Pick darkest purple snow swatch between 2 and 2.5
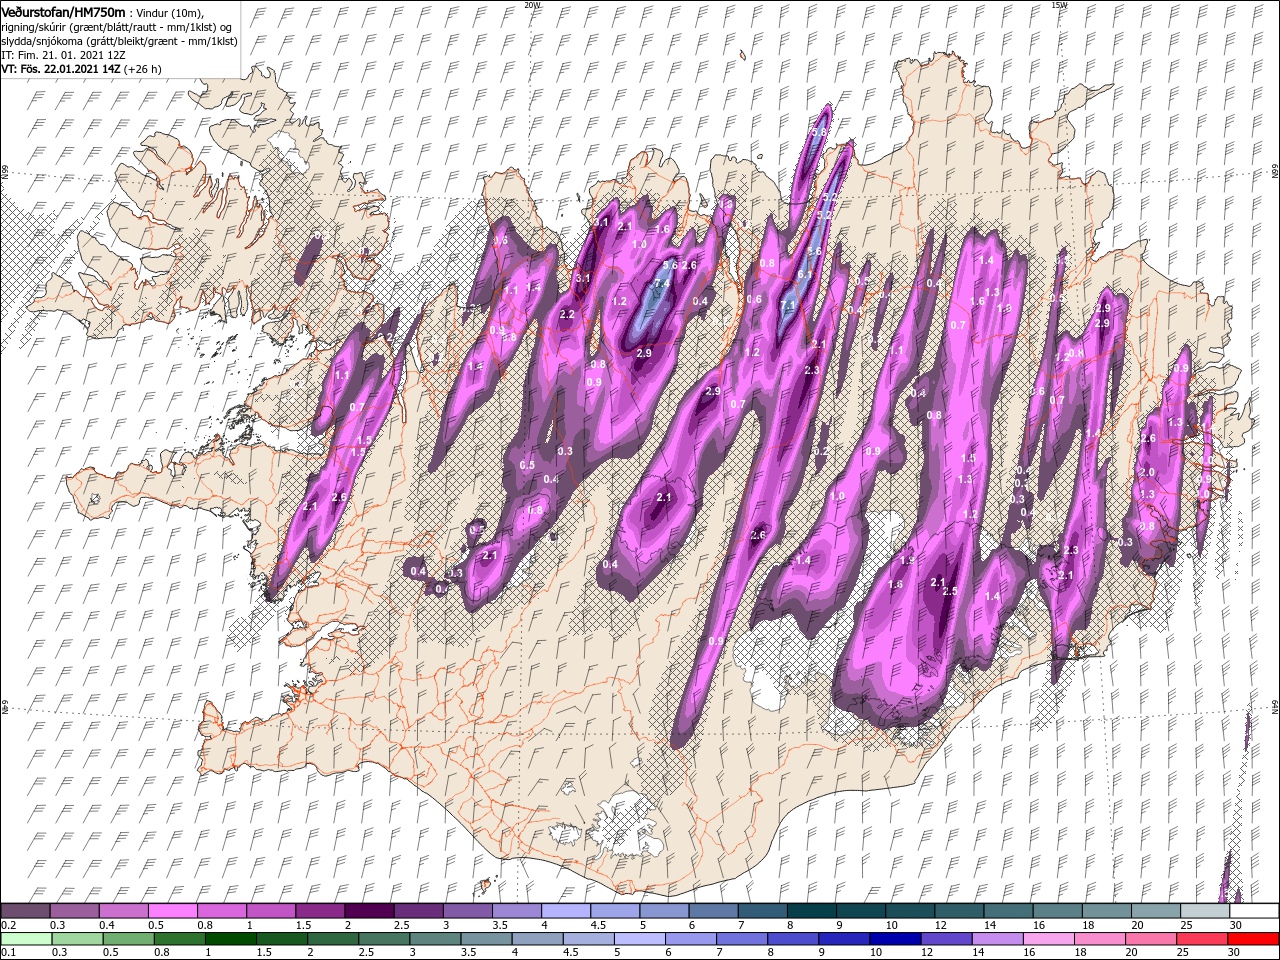Image resolution: width=1280 pixels, height=960 pixels. (x=369, y=911)
